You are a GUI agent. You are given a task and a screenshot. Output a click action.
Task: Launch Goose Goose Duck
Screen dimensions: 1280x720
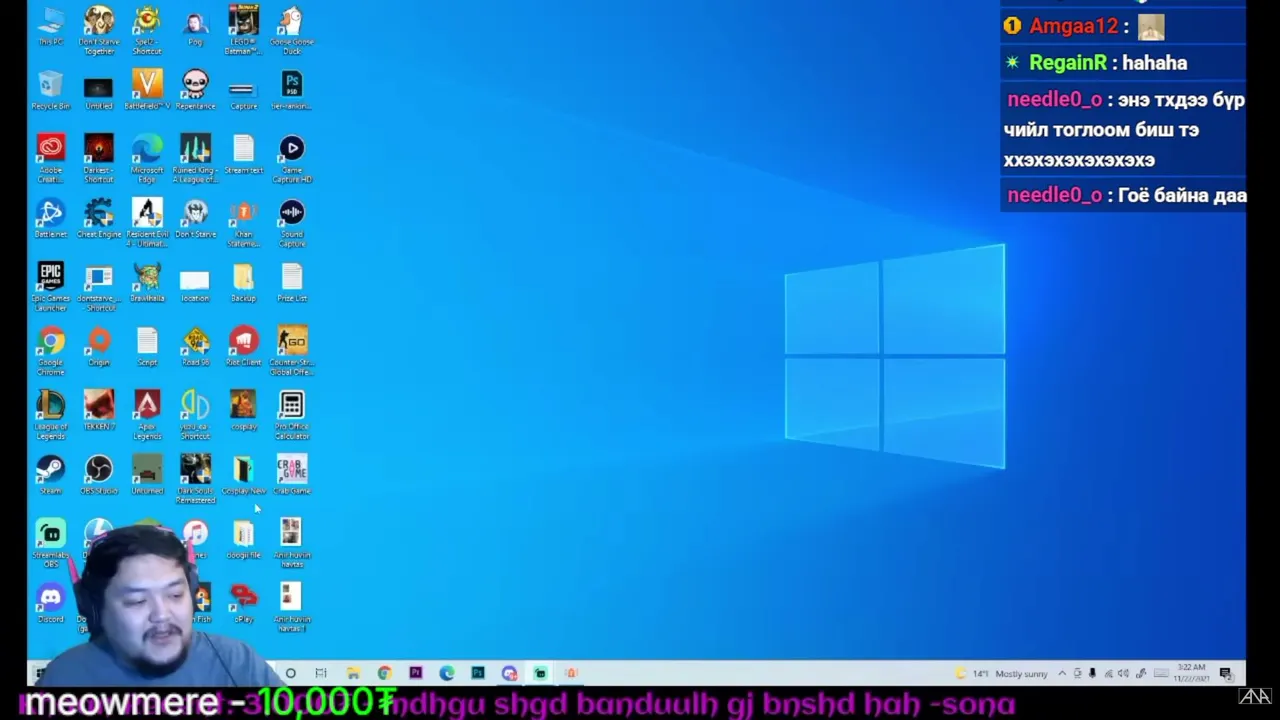tap(291, 30)
